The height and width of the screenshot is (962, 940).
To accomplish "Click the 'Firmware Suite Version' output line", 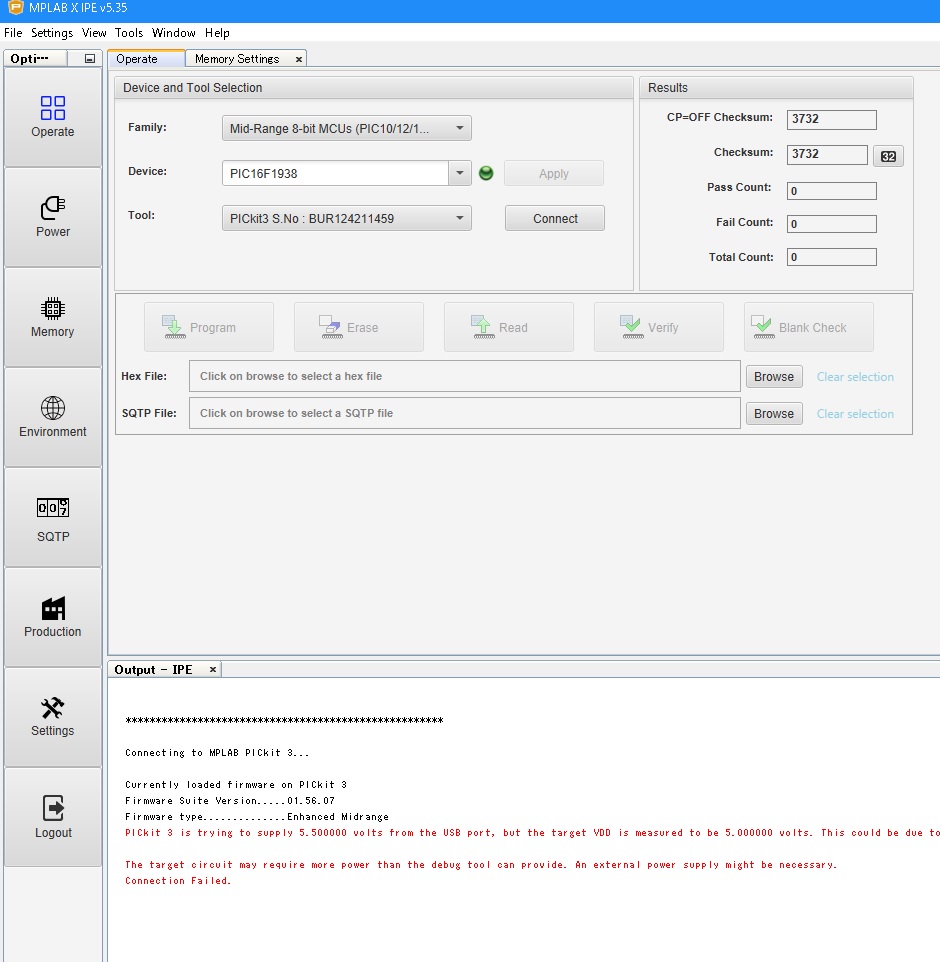I will [x=230, y=801].
